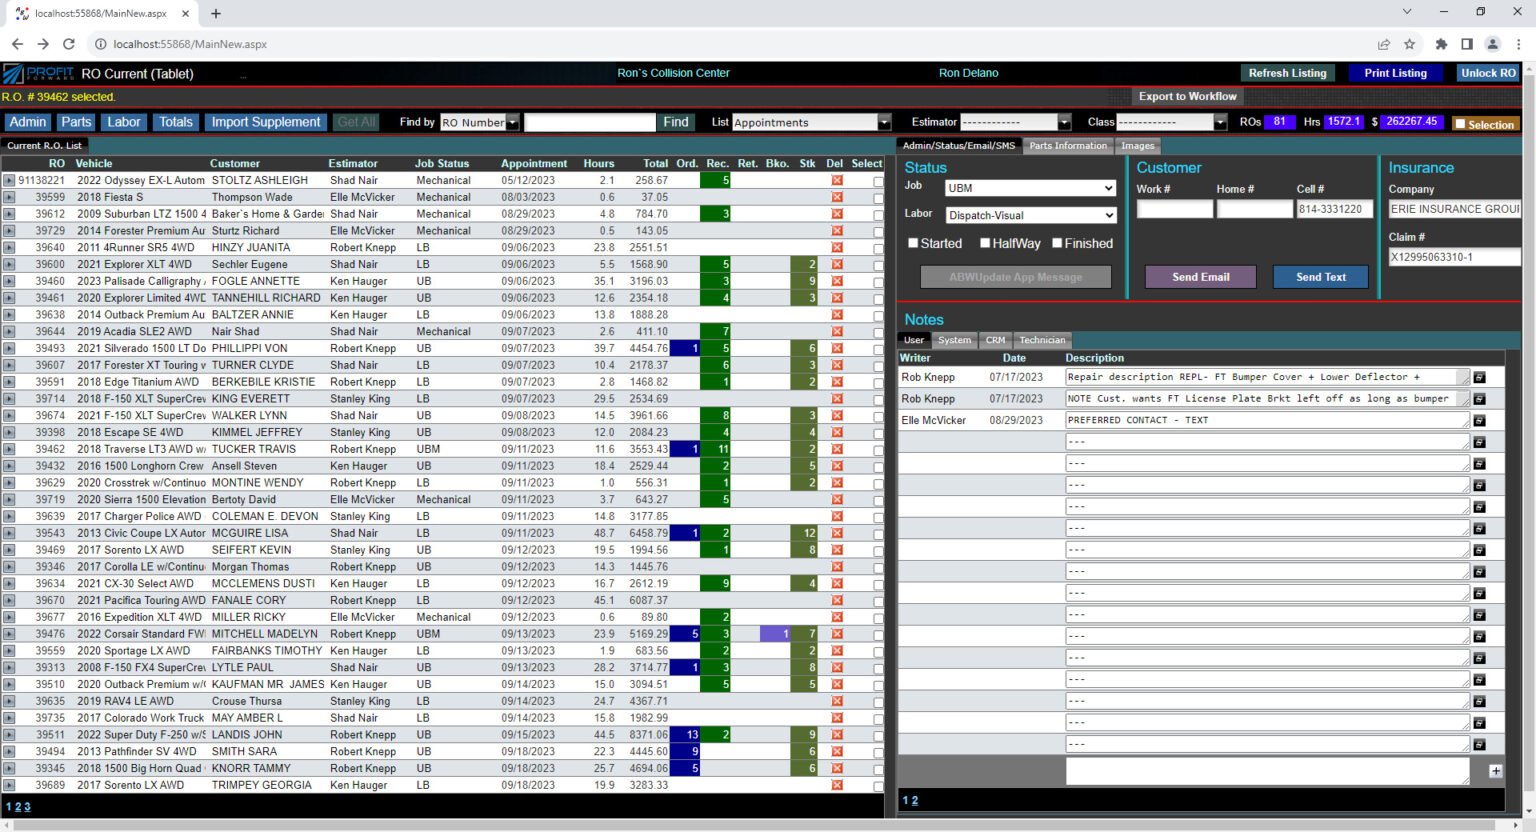The width and height of the screenshot is (1536, 832).
Task: Delete RO 39599 using its red X icon
Action: pos(835,197)
